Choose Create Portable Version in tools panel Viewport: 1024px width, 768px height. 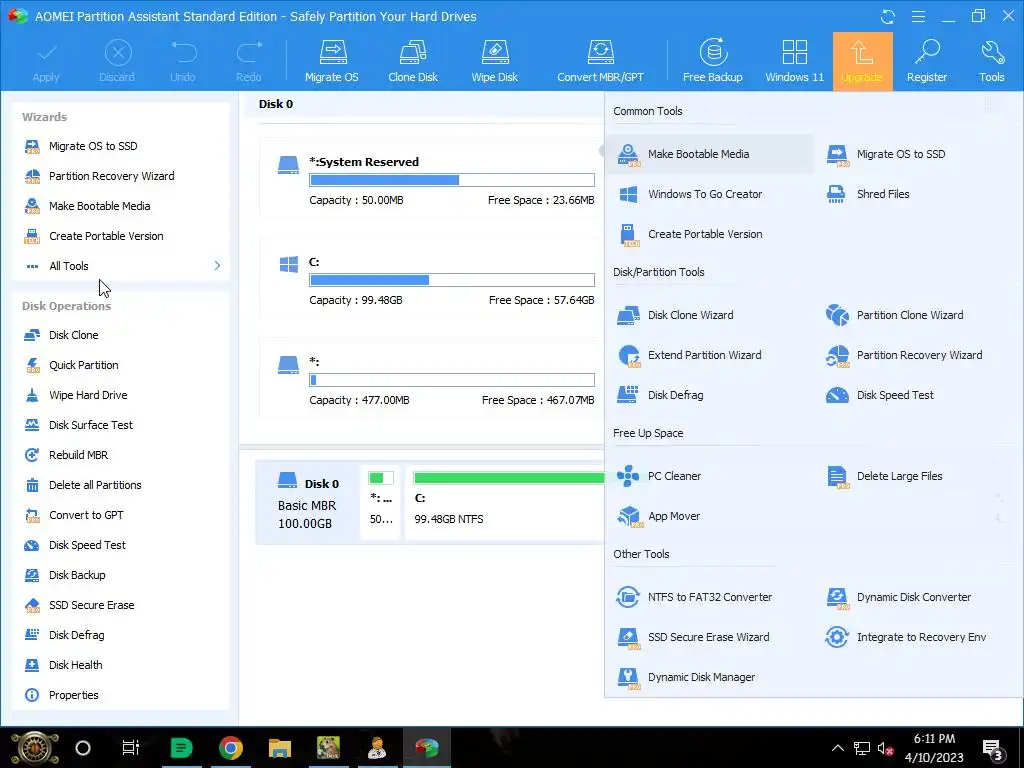coord(690,234)
